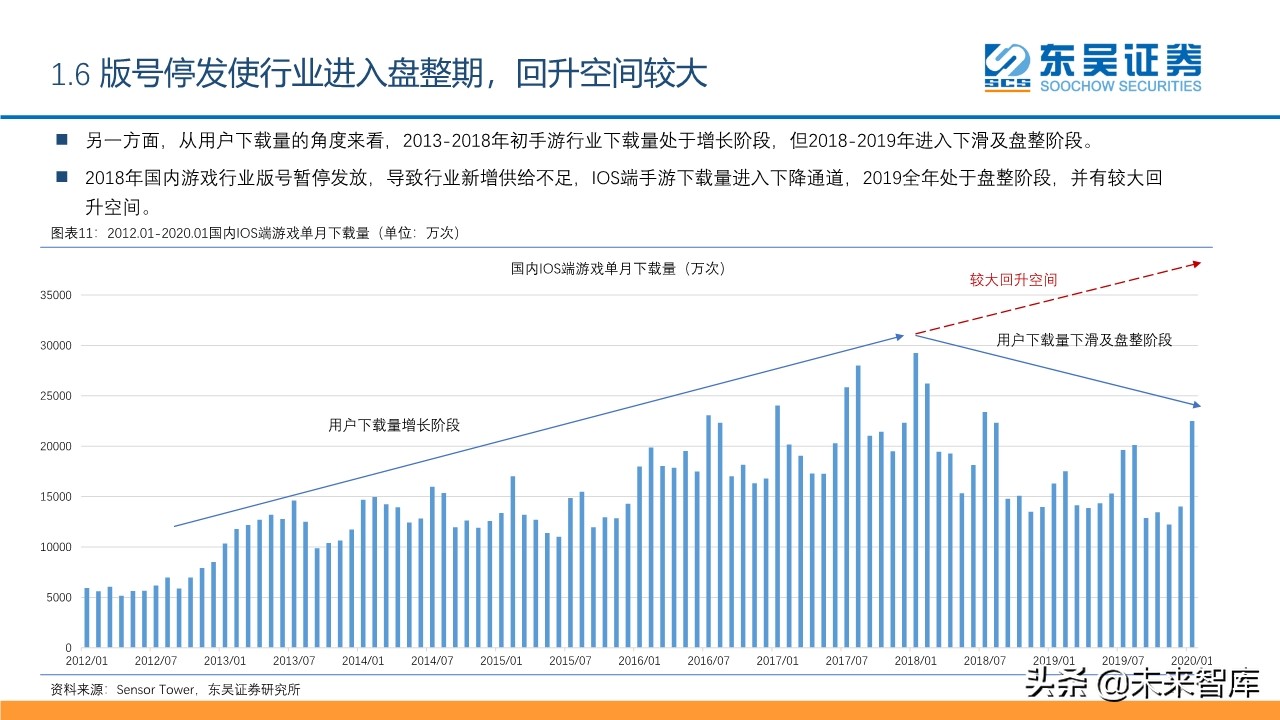The height and width of the screenshot is (720, 1280).
Task: Click the 2014/01 x-axis label
Action: 363,661
